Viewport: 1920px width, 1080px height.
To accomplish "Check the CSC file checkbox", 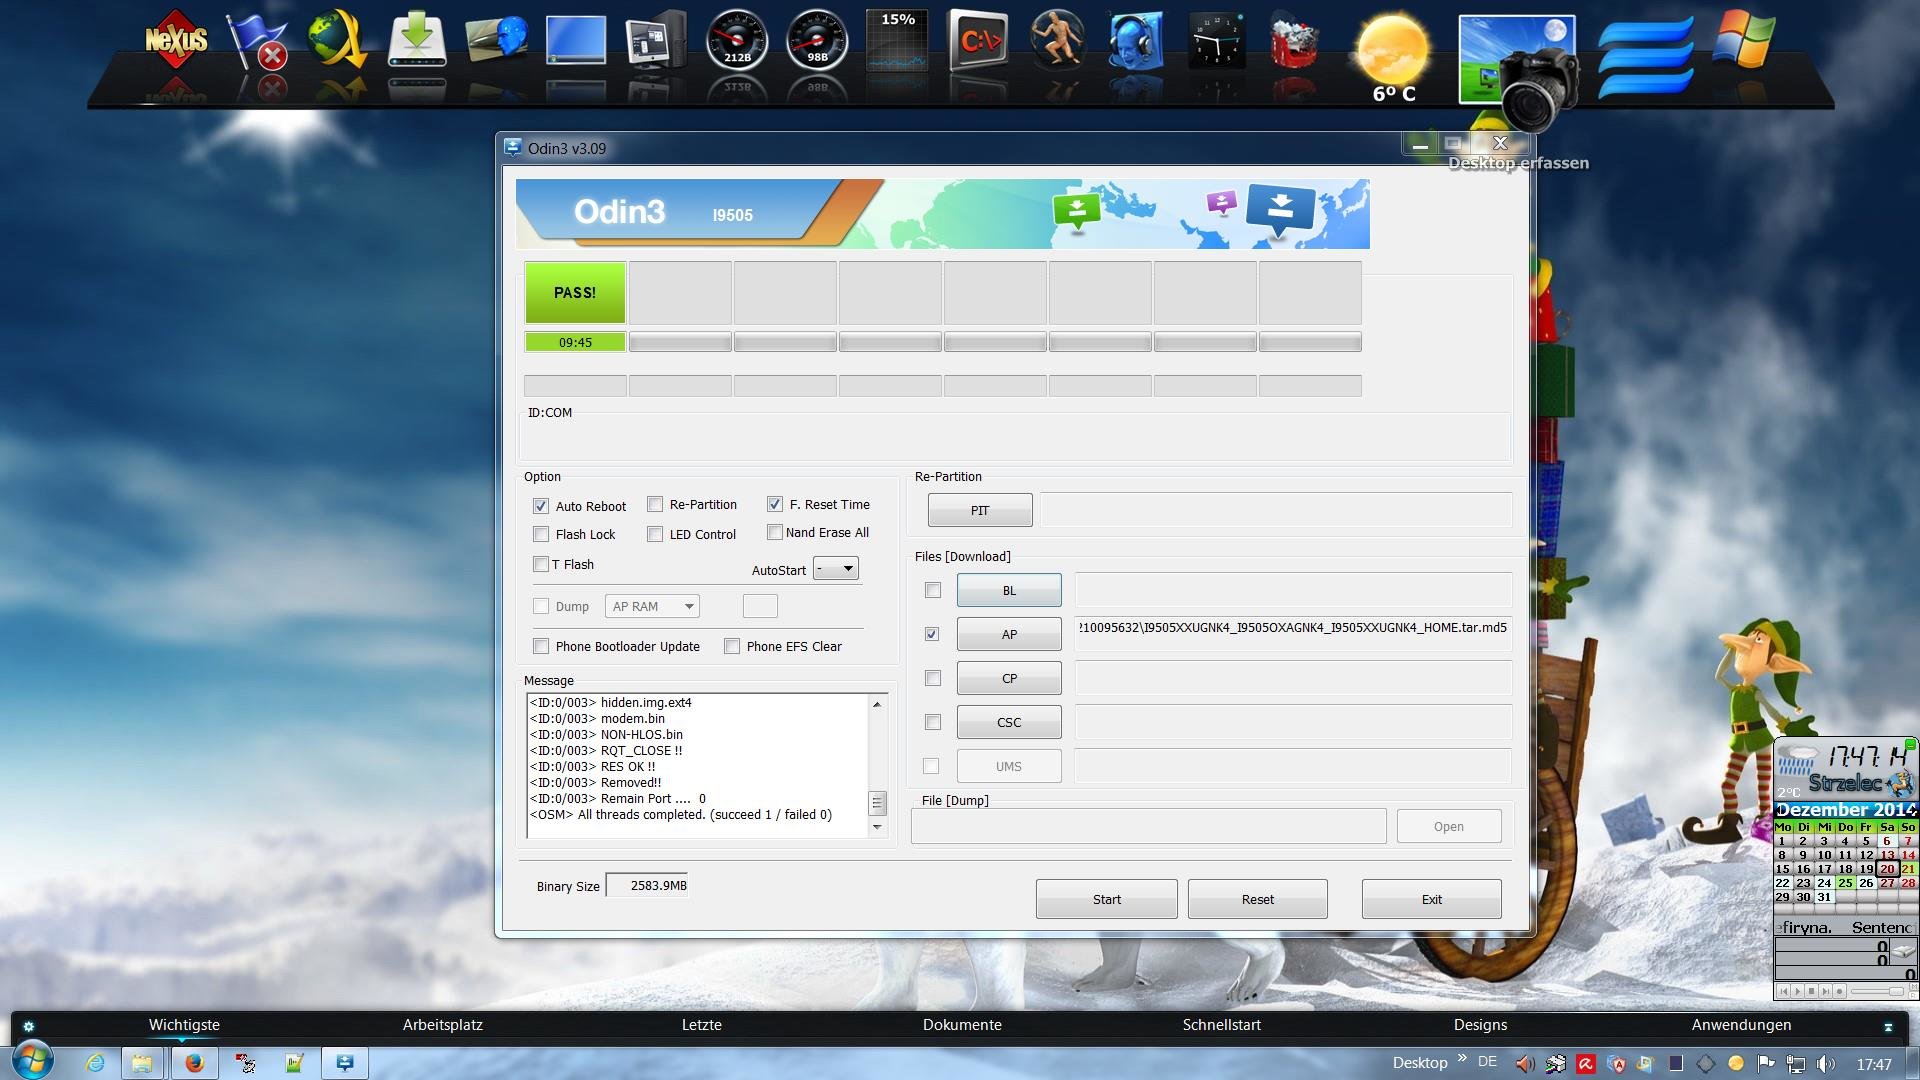I will point(933,722).
